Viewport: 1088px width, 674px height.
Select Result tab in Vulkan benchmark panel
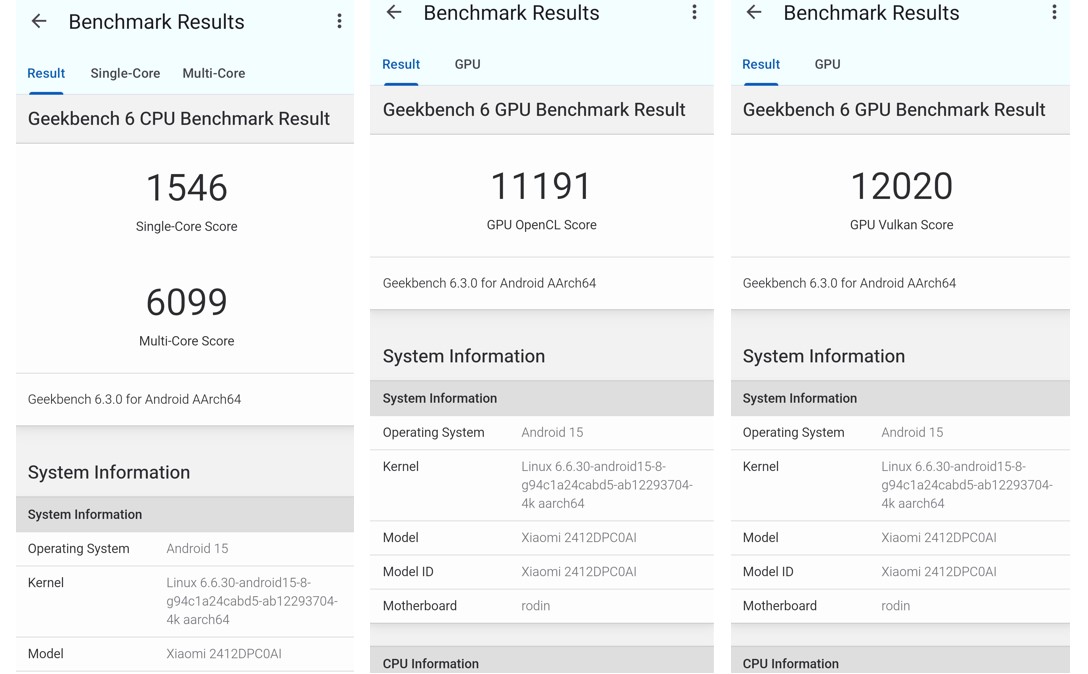pyautogui.click(x=761, y=65)
